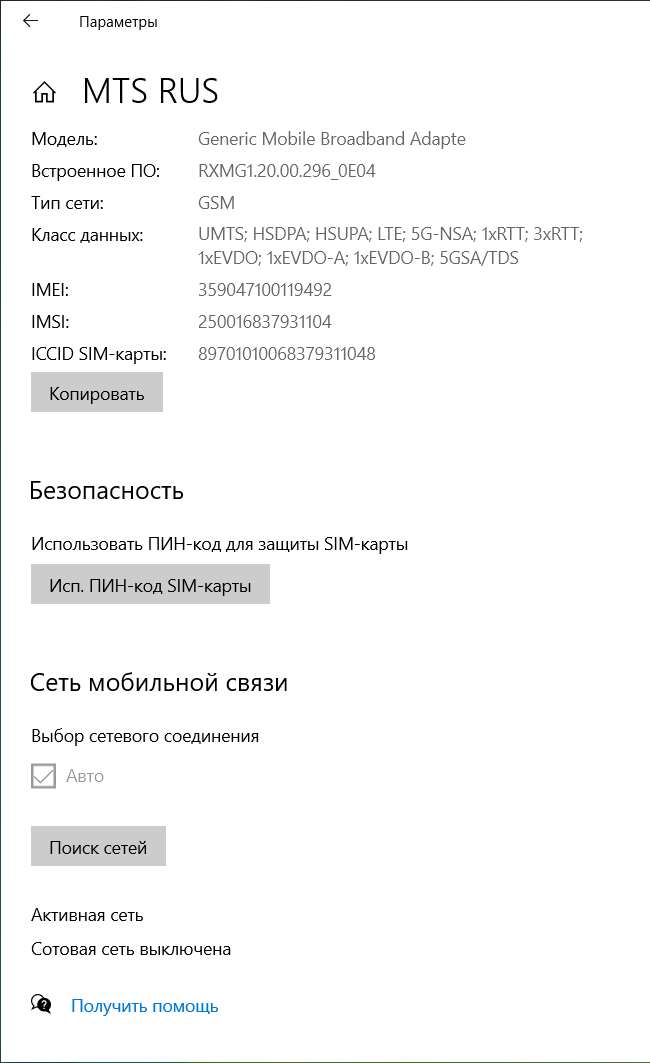Click the back arrow icon
650x1063 pixels.
click(30, 21)
